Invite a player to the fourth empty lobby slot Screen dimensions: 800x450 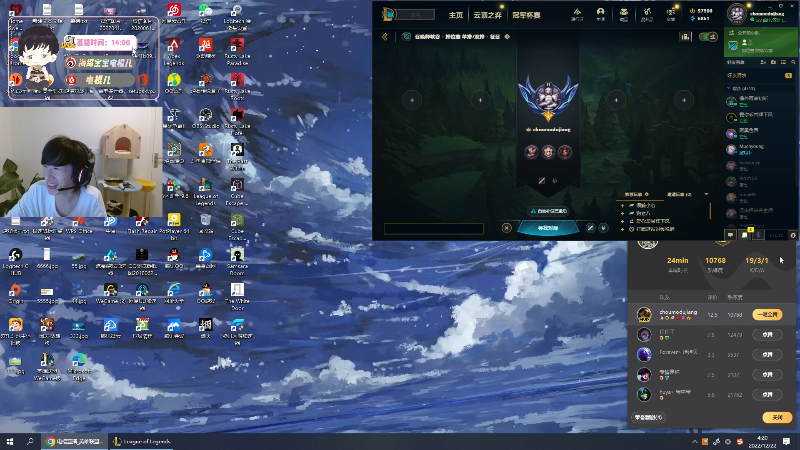click(684, 100)
